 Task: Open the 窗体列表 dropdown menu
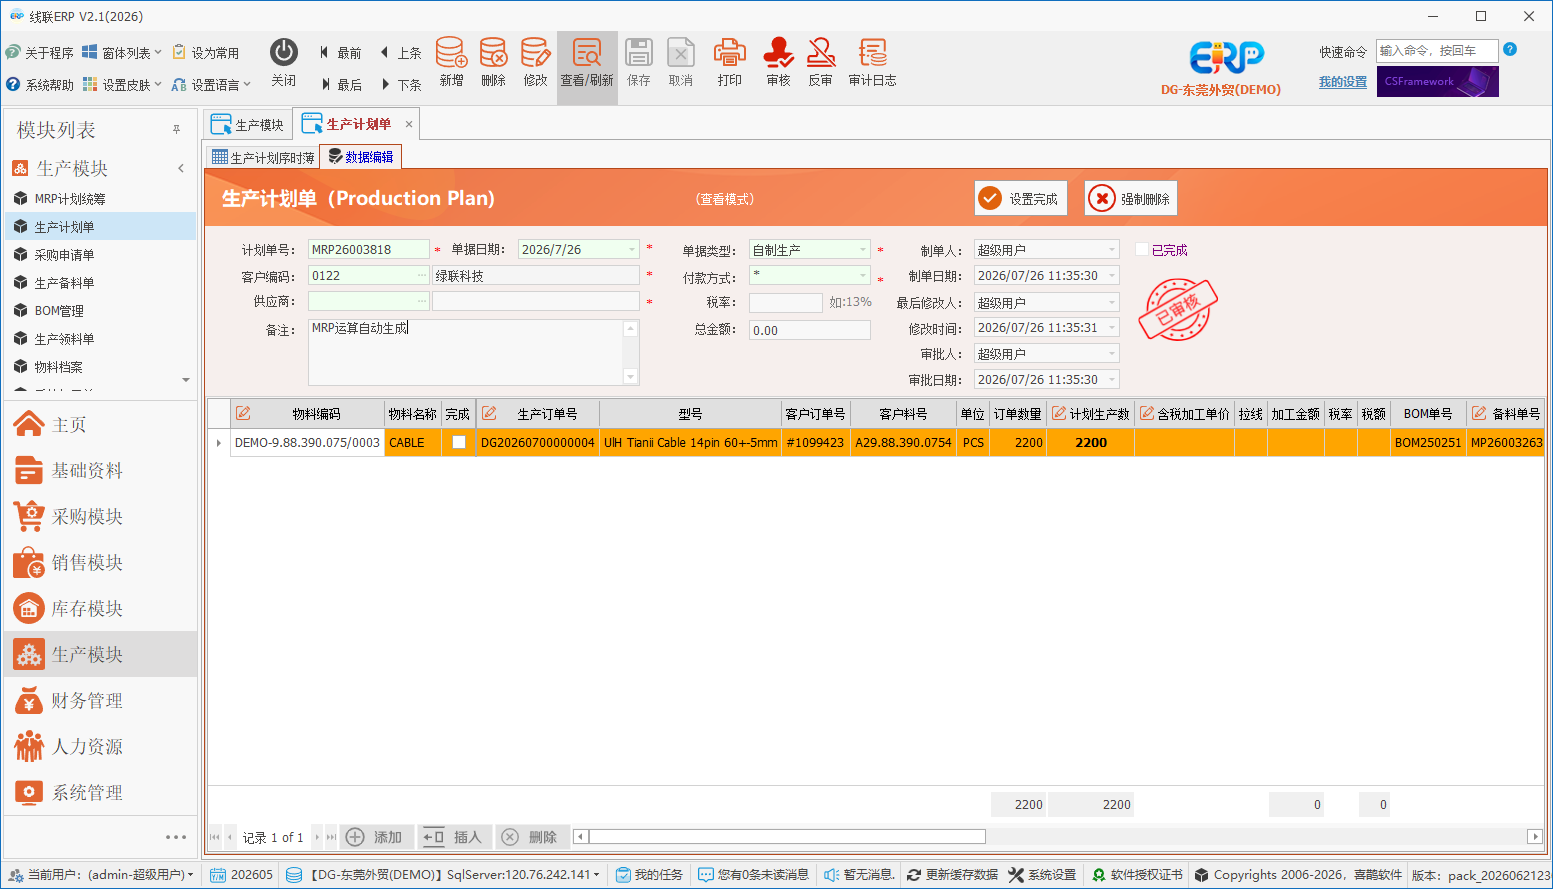122,53
